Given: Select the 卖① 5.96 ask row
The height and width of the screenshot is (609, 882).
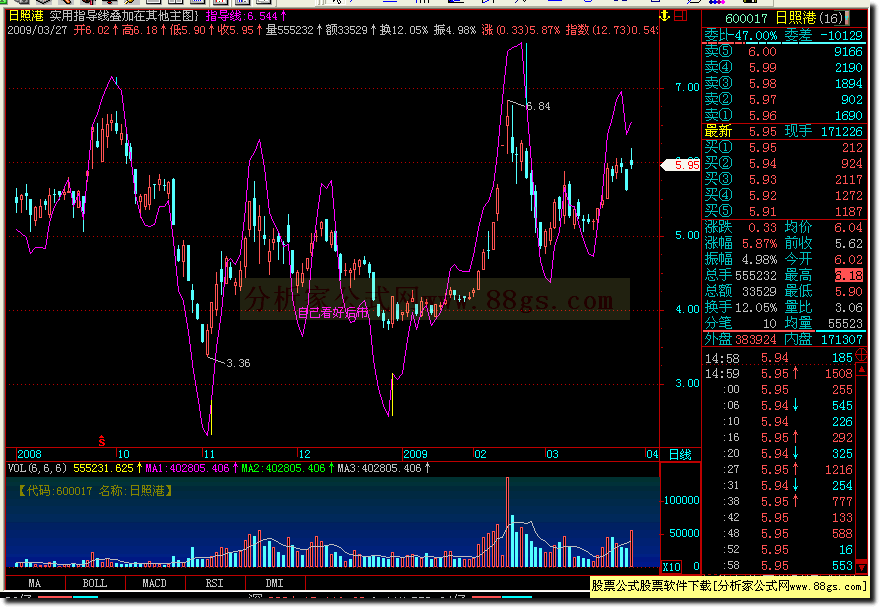Looking at the screenshot, I should click(784, 116).
